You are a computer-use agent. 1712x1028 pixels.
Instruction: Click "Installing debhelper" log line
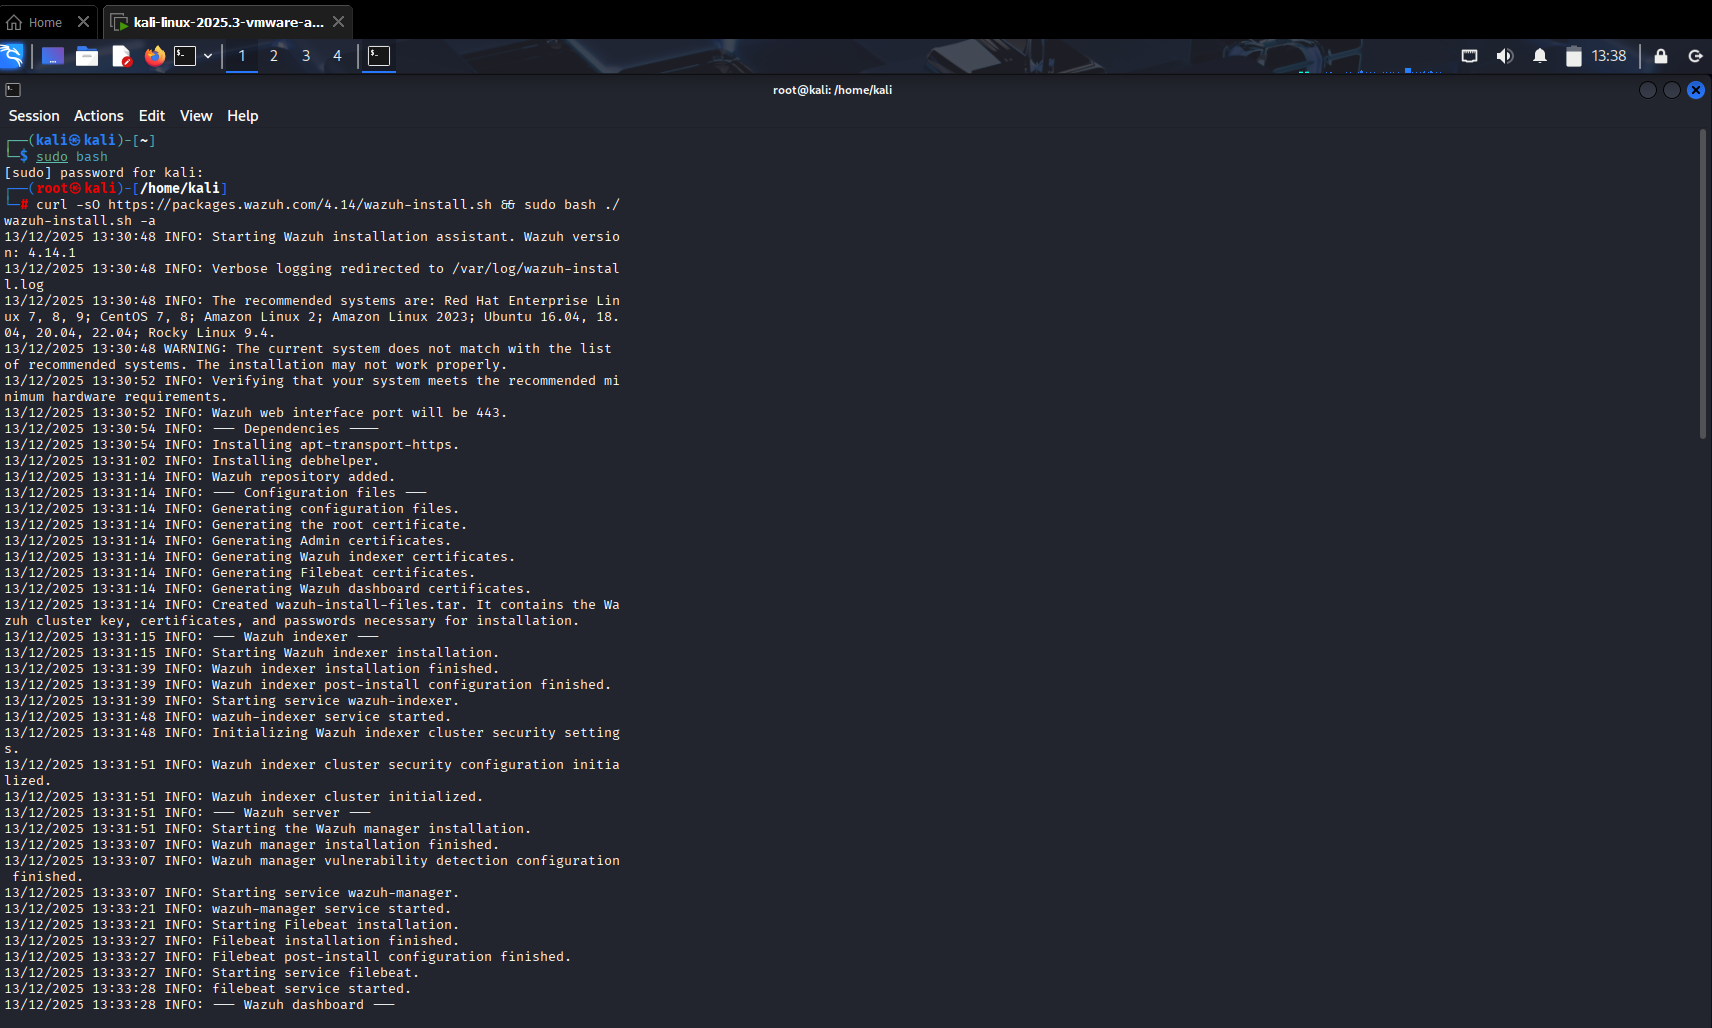coord(192,461)
